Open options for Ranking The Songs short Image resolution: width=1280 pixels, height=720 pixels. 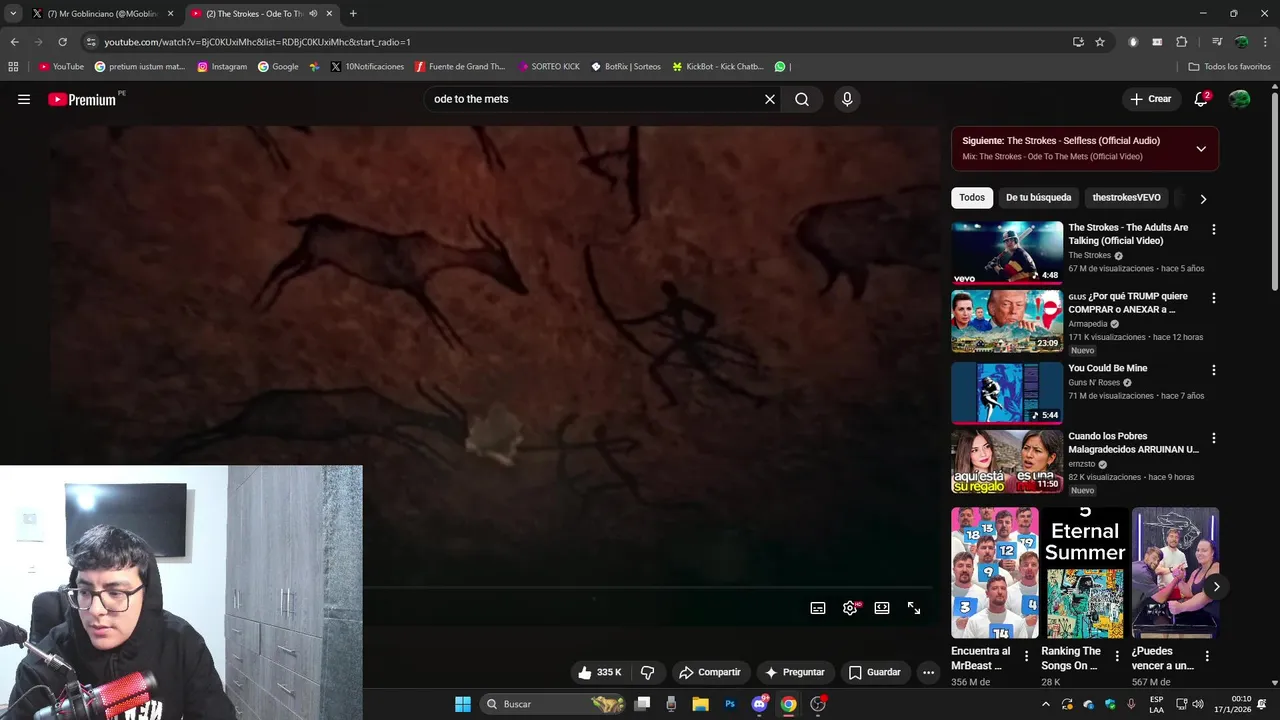tap(1117, 657)
